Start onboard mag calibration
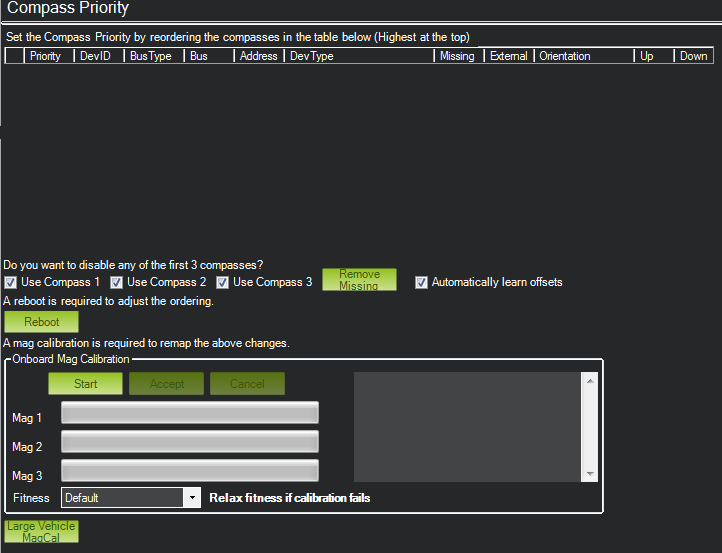This screenshot has width=722, height=553. click(86, 384)
